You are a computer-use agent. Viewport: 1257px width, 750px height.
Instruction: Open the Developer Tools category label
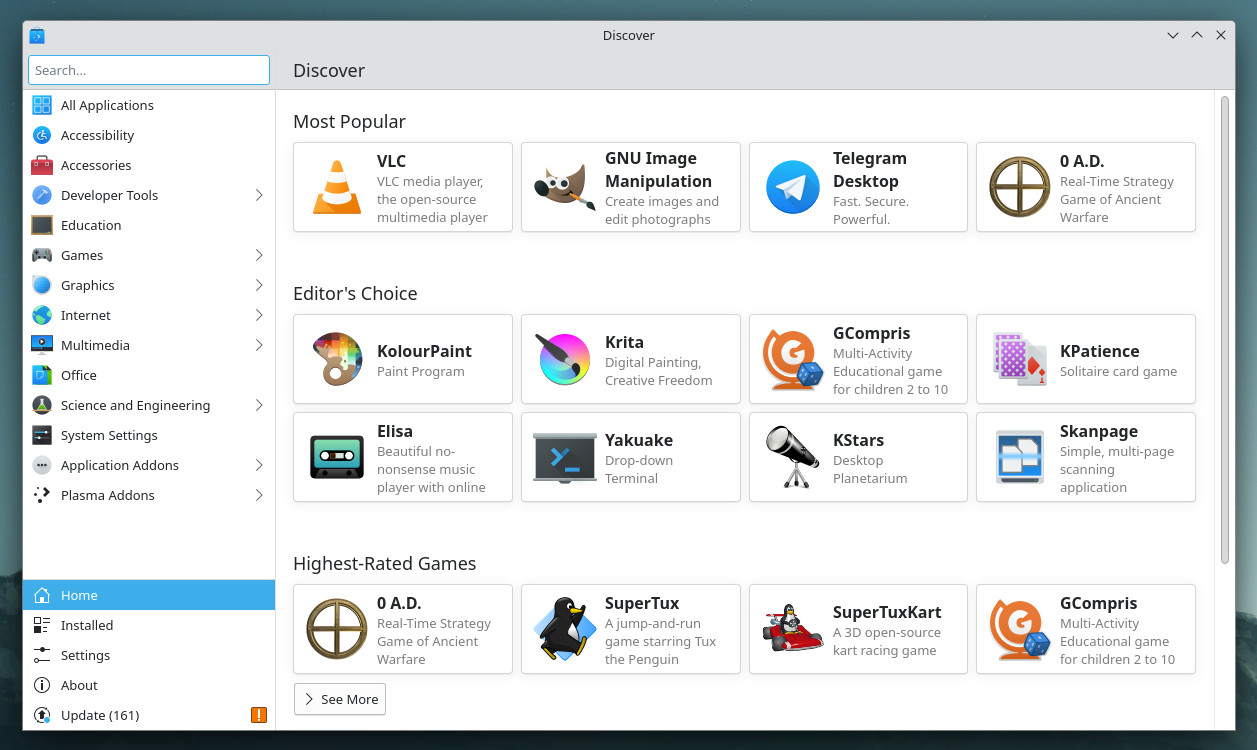pyautogui.click(x=110, y=195)
